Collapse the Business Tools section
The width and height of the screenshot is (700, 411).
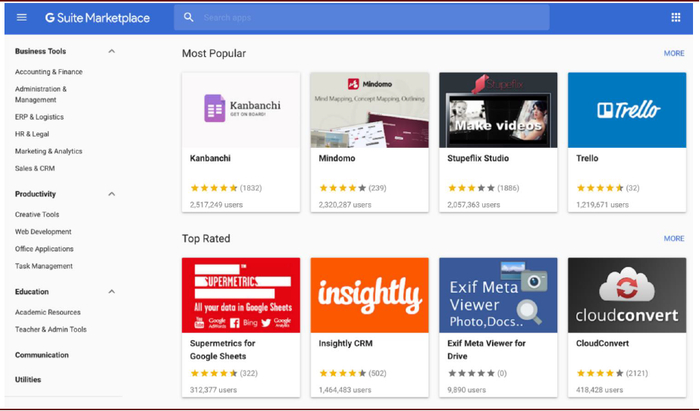point(112,51)
